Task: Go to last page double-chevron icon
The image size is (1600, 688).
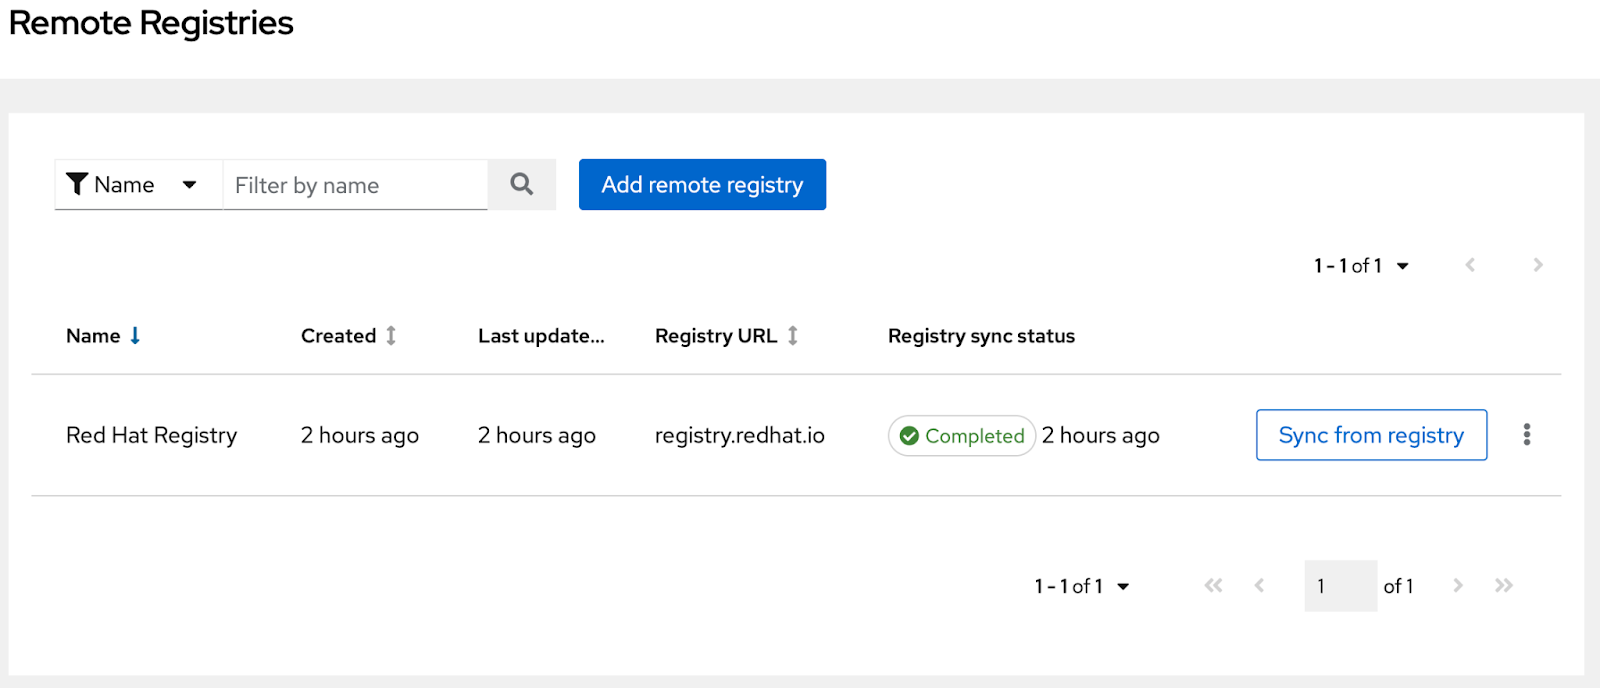Action: [x=1504, y=585]
